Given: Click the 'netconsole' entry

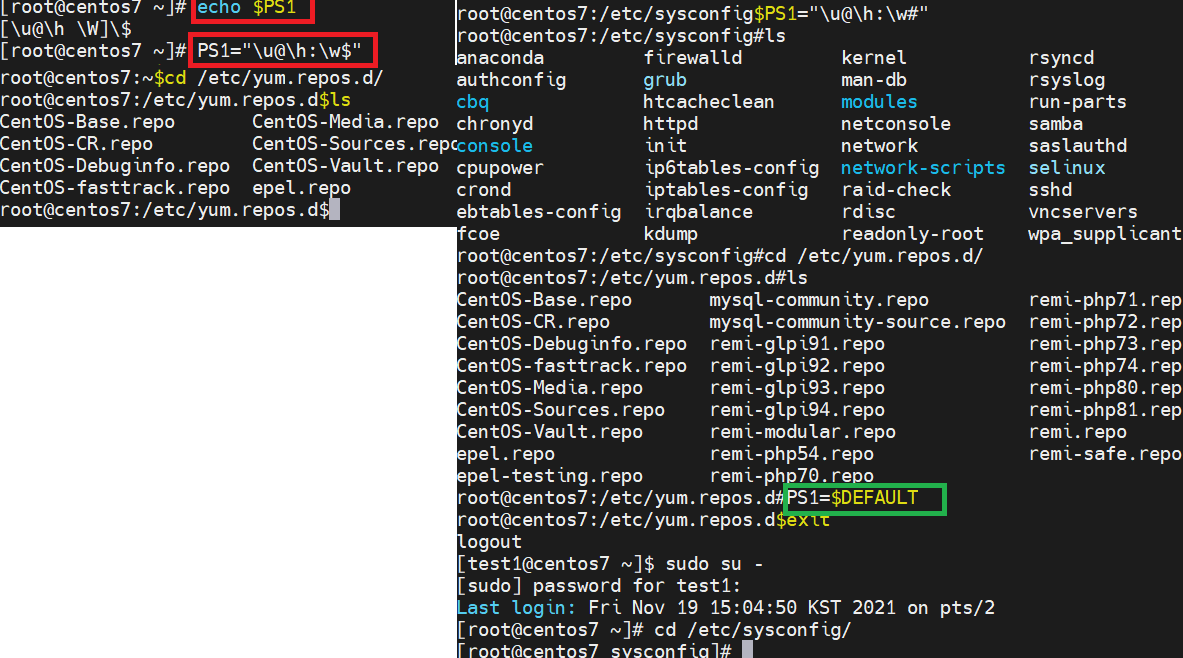Looking at the screenshot, I should point(896,123).
